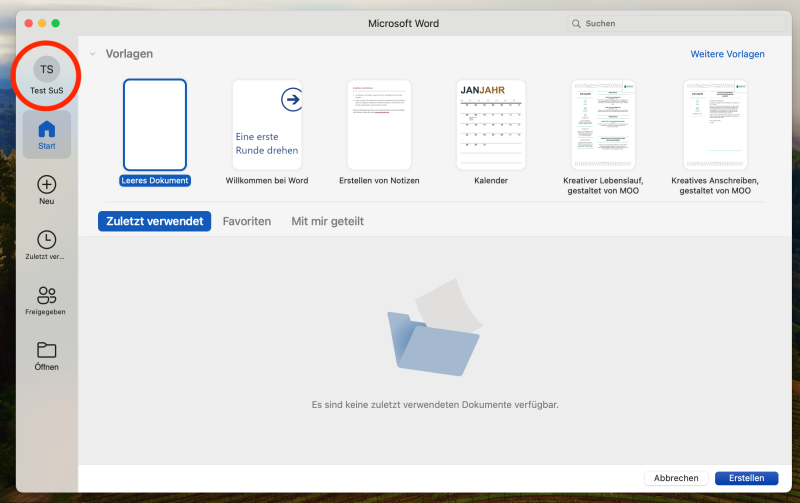The image size is (800, 503).
Task: Select the Kalender template thumbnail
Action: point(491,125)
